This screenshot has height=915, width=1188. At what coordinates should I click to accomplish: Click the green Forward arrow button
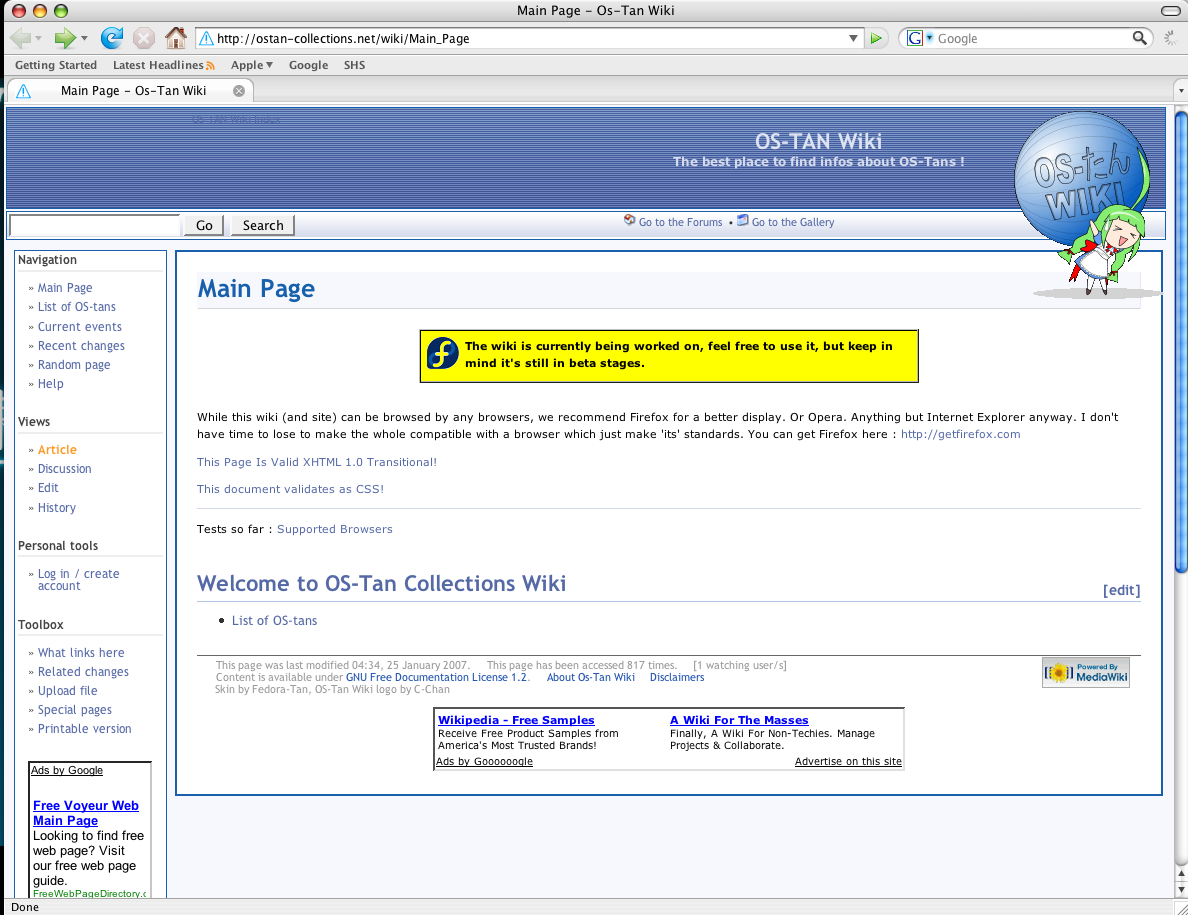pos(65,38)
